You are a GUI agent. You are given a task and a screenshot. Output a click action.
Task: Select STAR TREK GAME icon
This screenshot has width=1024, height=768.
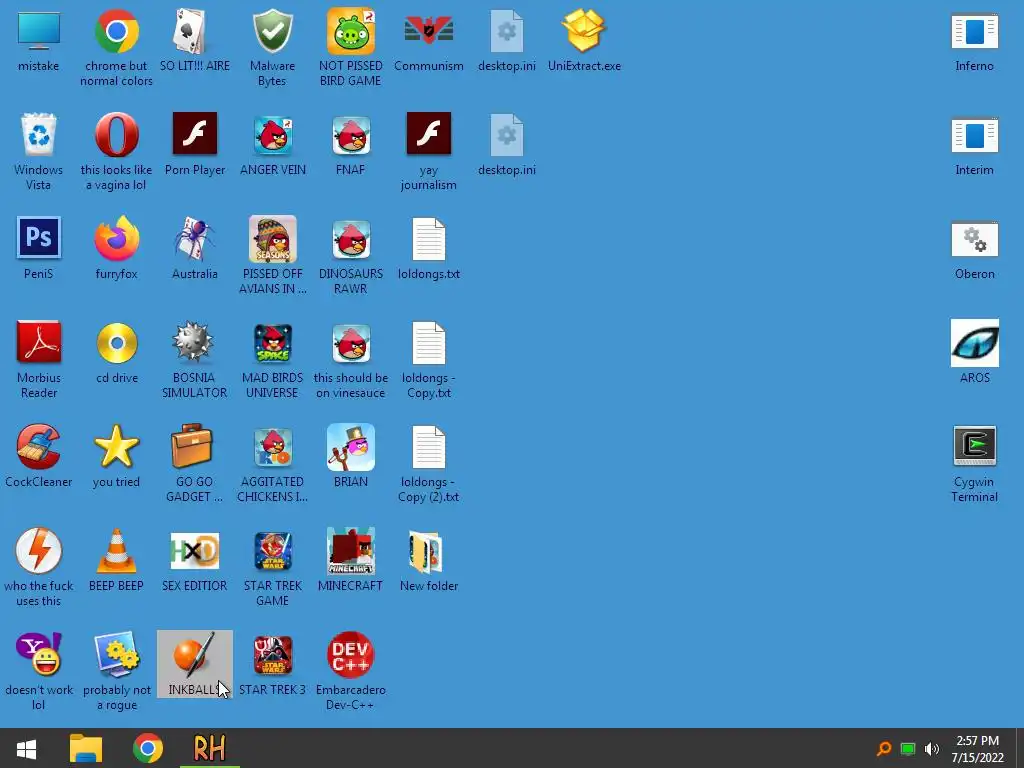[272, 551]
